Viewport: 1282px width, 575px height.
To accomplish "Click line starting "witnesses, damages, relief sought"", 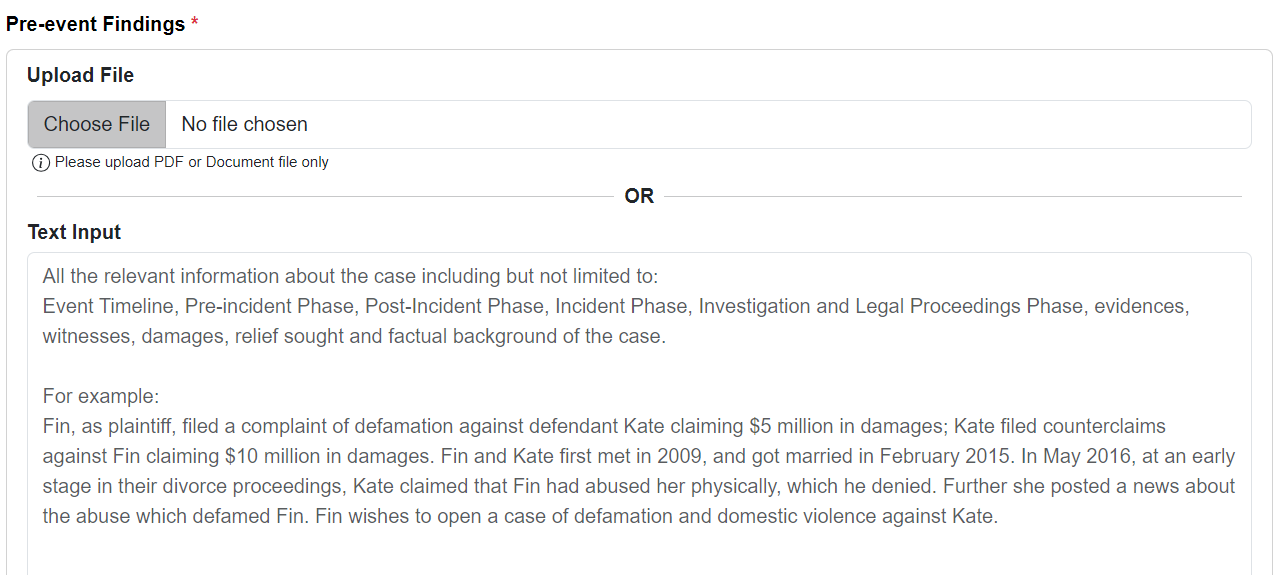I will coord(354,336).
